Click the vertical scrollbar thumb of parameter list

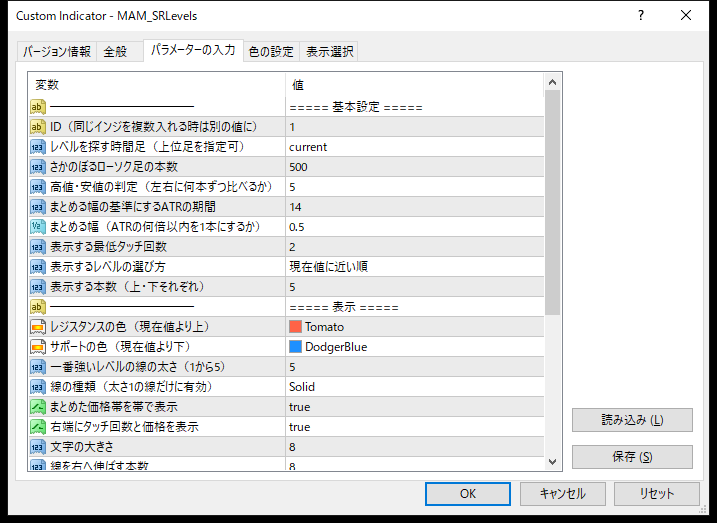(552, 203)
